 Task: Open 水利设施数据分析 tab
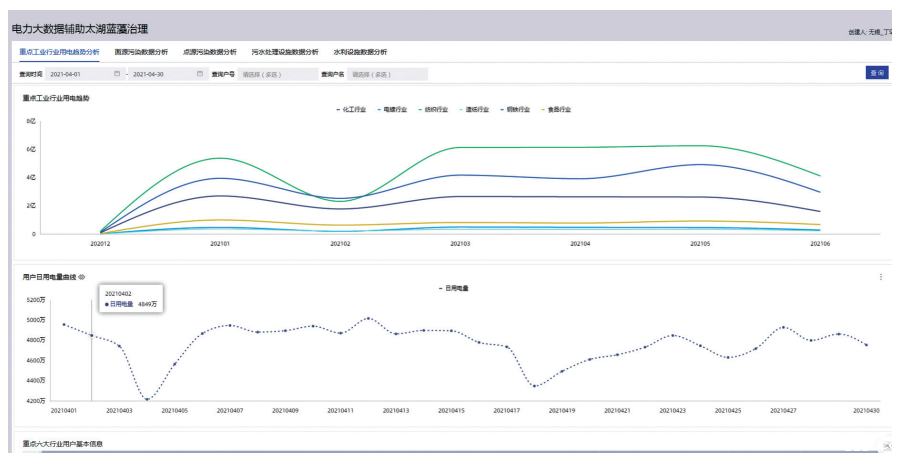coord(360,52)
